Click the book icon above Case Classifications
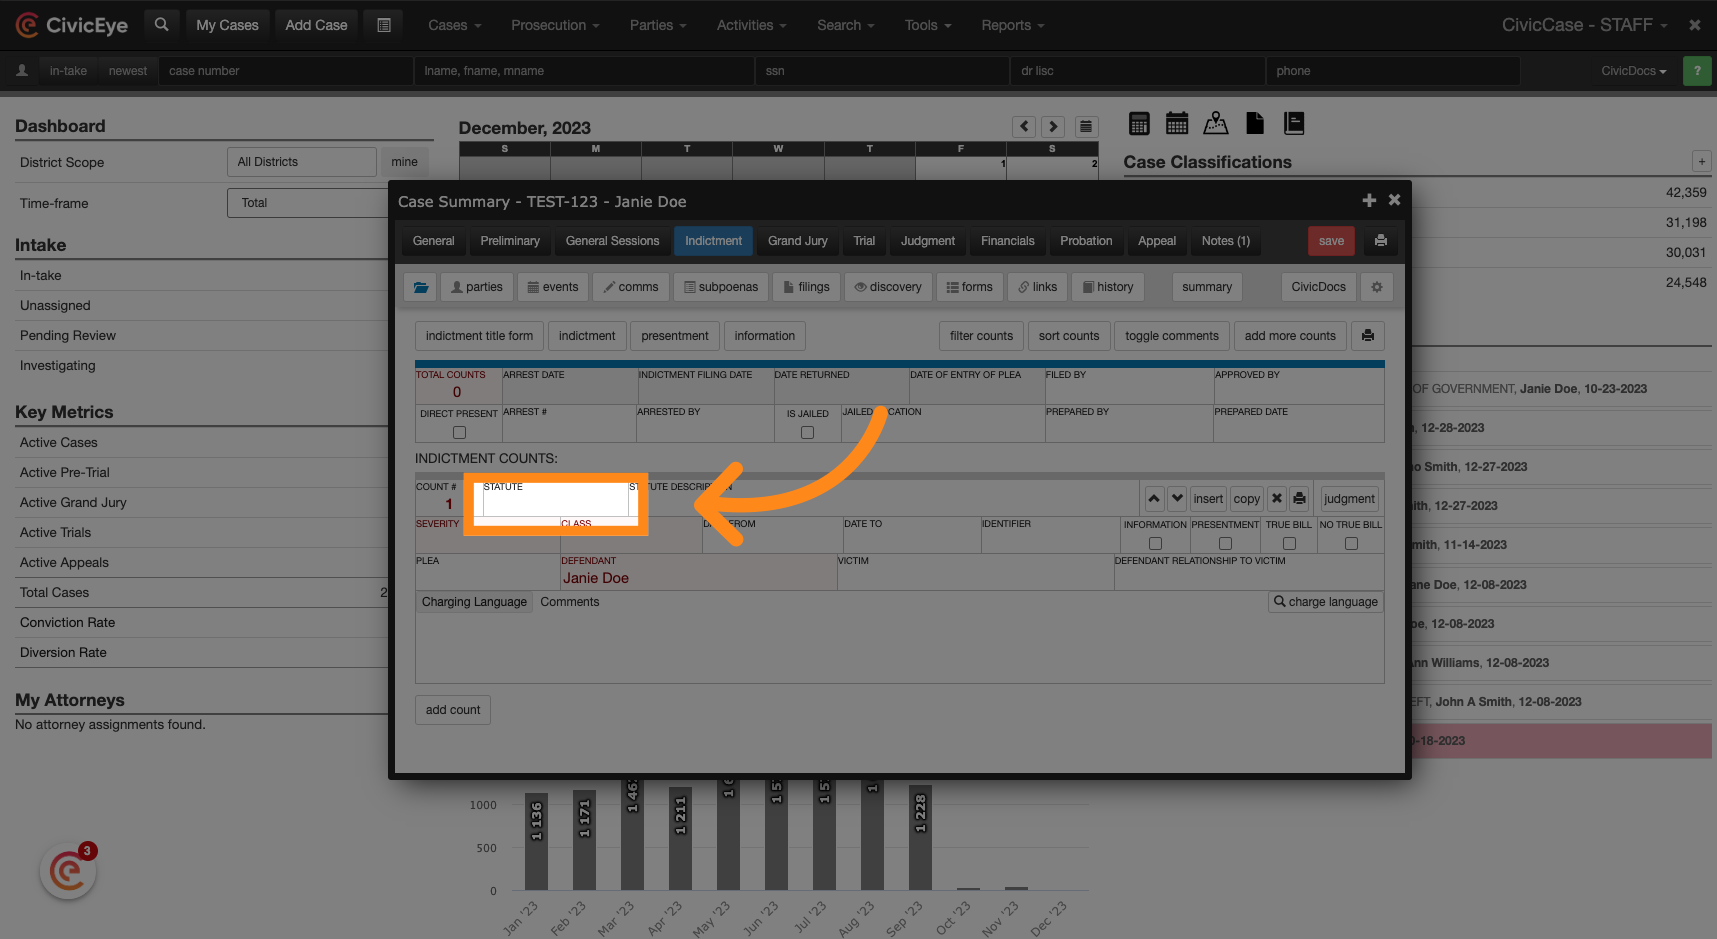 [1294, 123]
